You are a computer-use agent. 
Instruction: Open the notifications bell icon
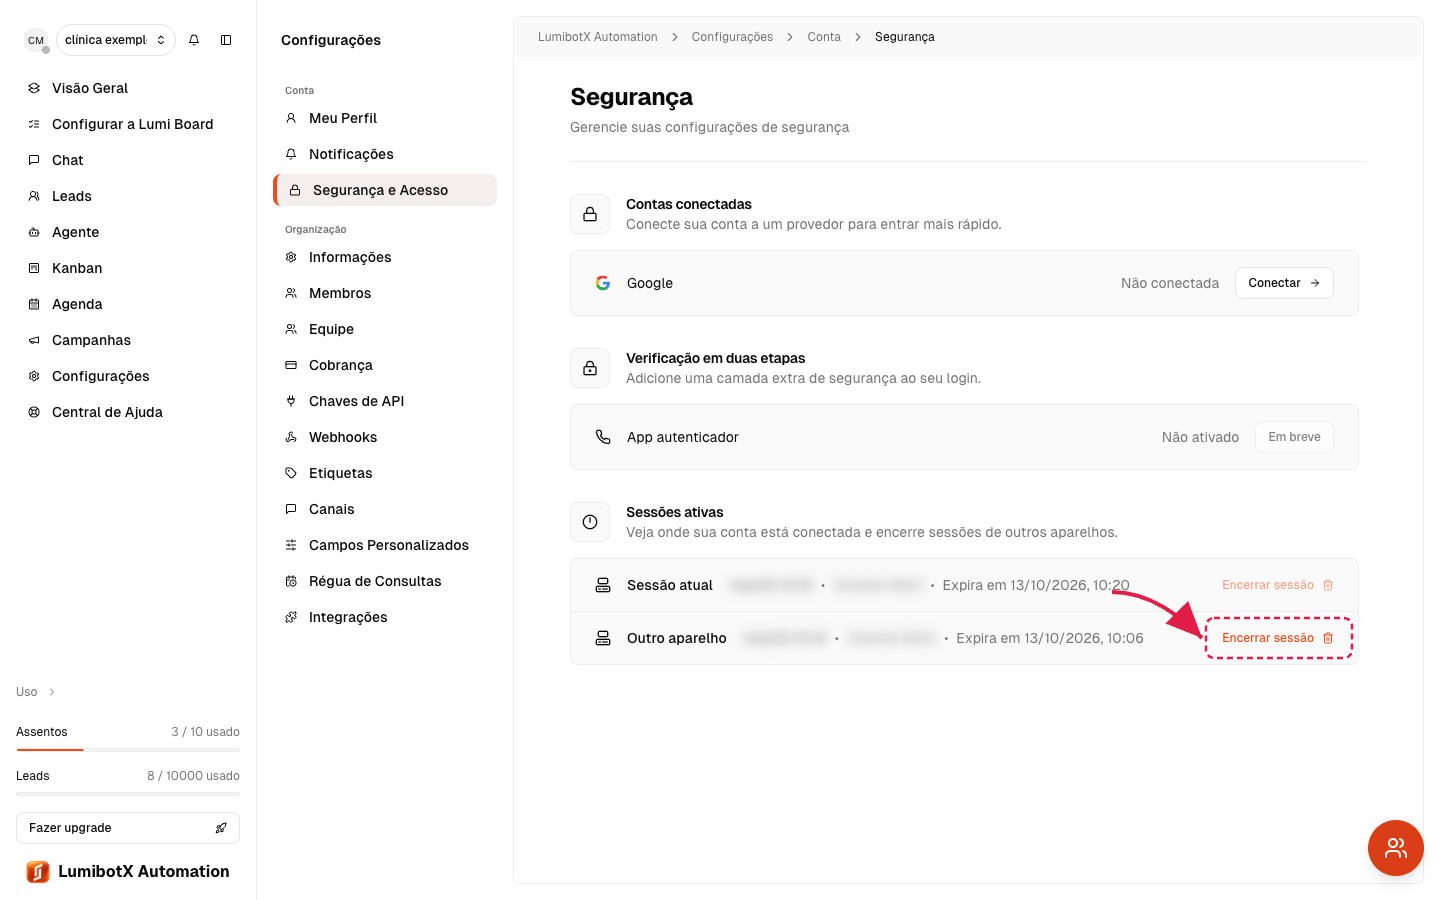(194, 40)
